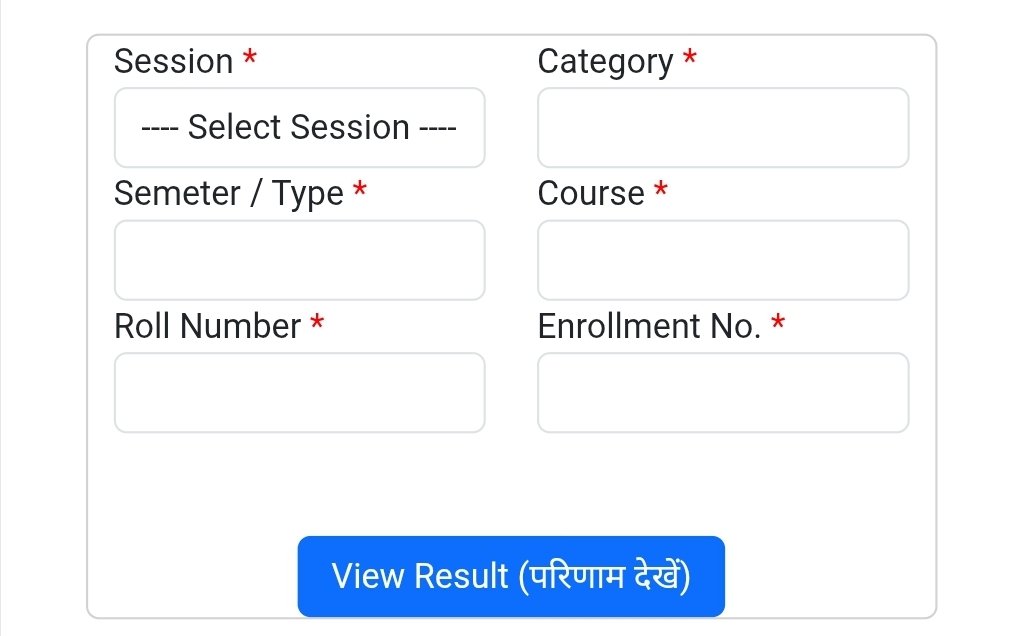Focus the Roll Number input box
This screenshot has height=636, width=1017.
click(299, 392)
